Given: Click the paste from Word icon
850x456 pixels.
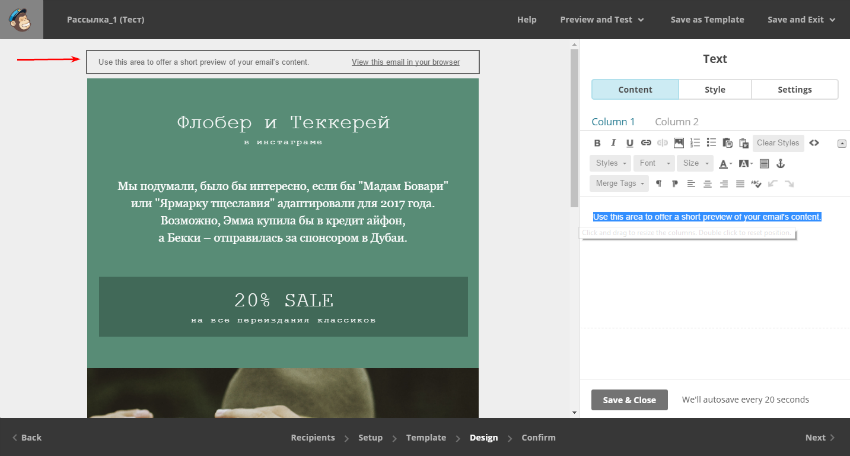Looking at the screenshot, I should [x=744, y=143].
